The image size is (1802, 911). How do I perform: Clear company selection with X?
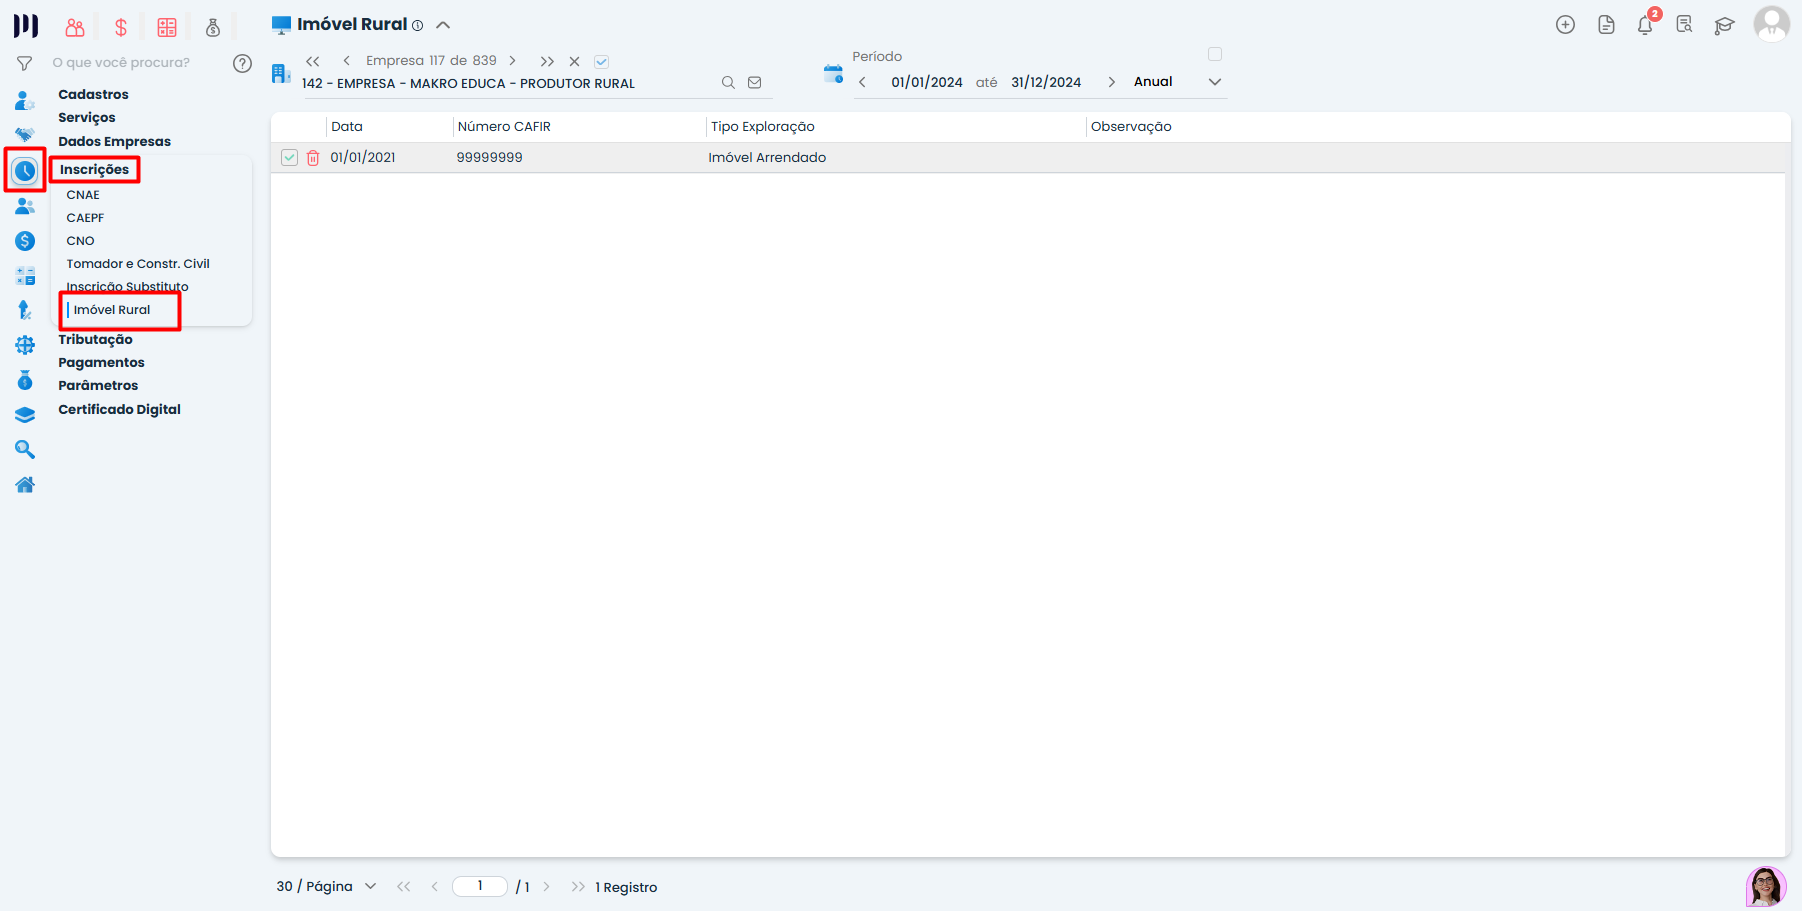pyautogui.click(x=575, y=62)
